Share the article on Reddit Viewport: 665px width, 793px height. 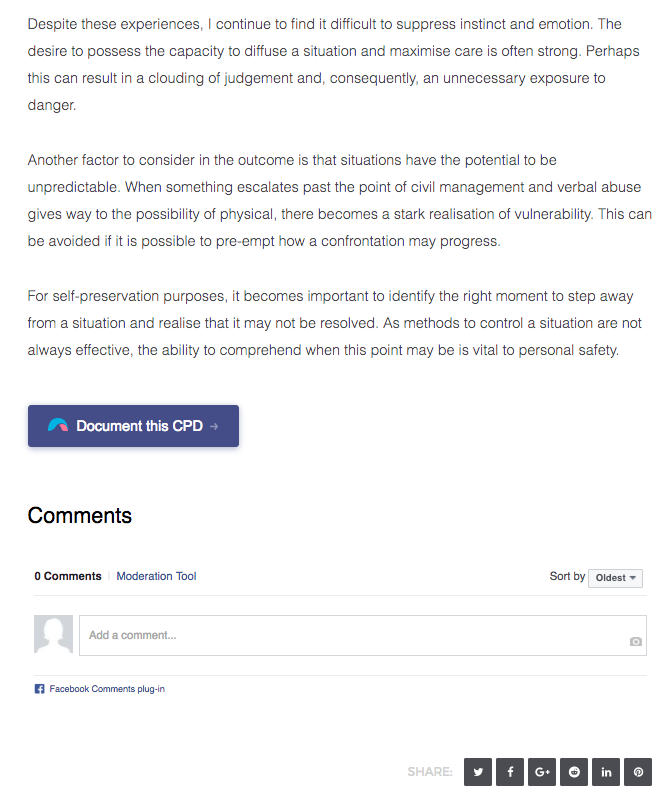click(574, 772)
